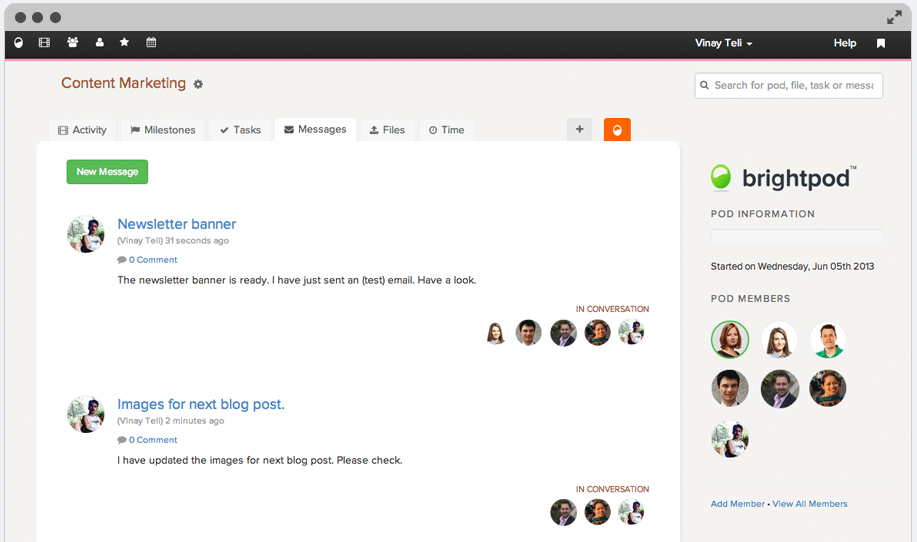The height and width of the screenshot is (542, 917).
Task: Click the single-user icon in top bar
Action: (x=99, y=43)
